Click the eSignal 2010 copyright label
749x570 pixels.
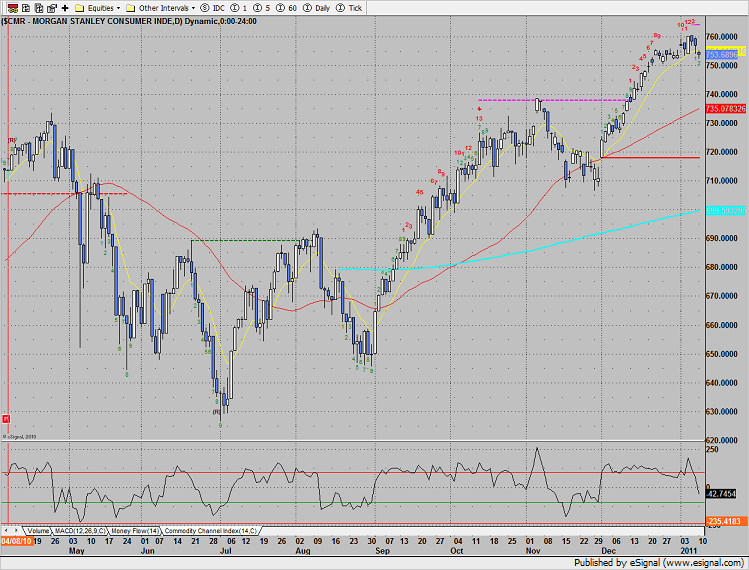[20, 436]
